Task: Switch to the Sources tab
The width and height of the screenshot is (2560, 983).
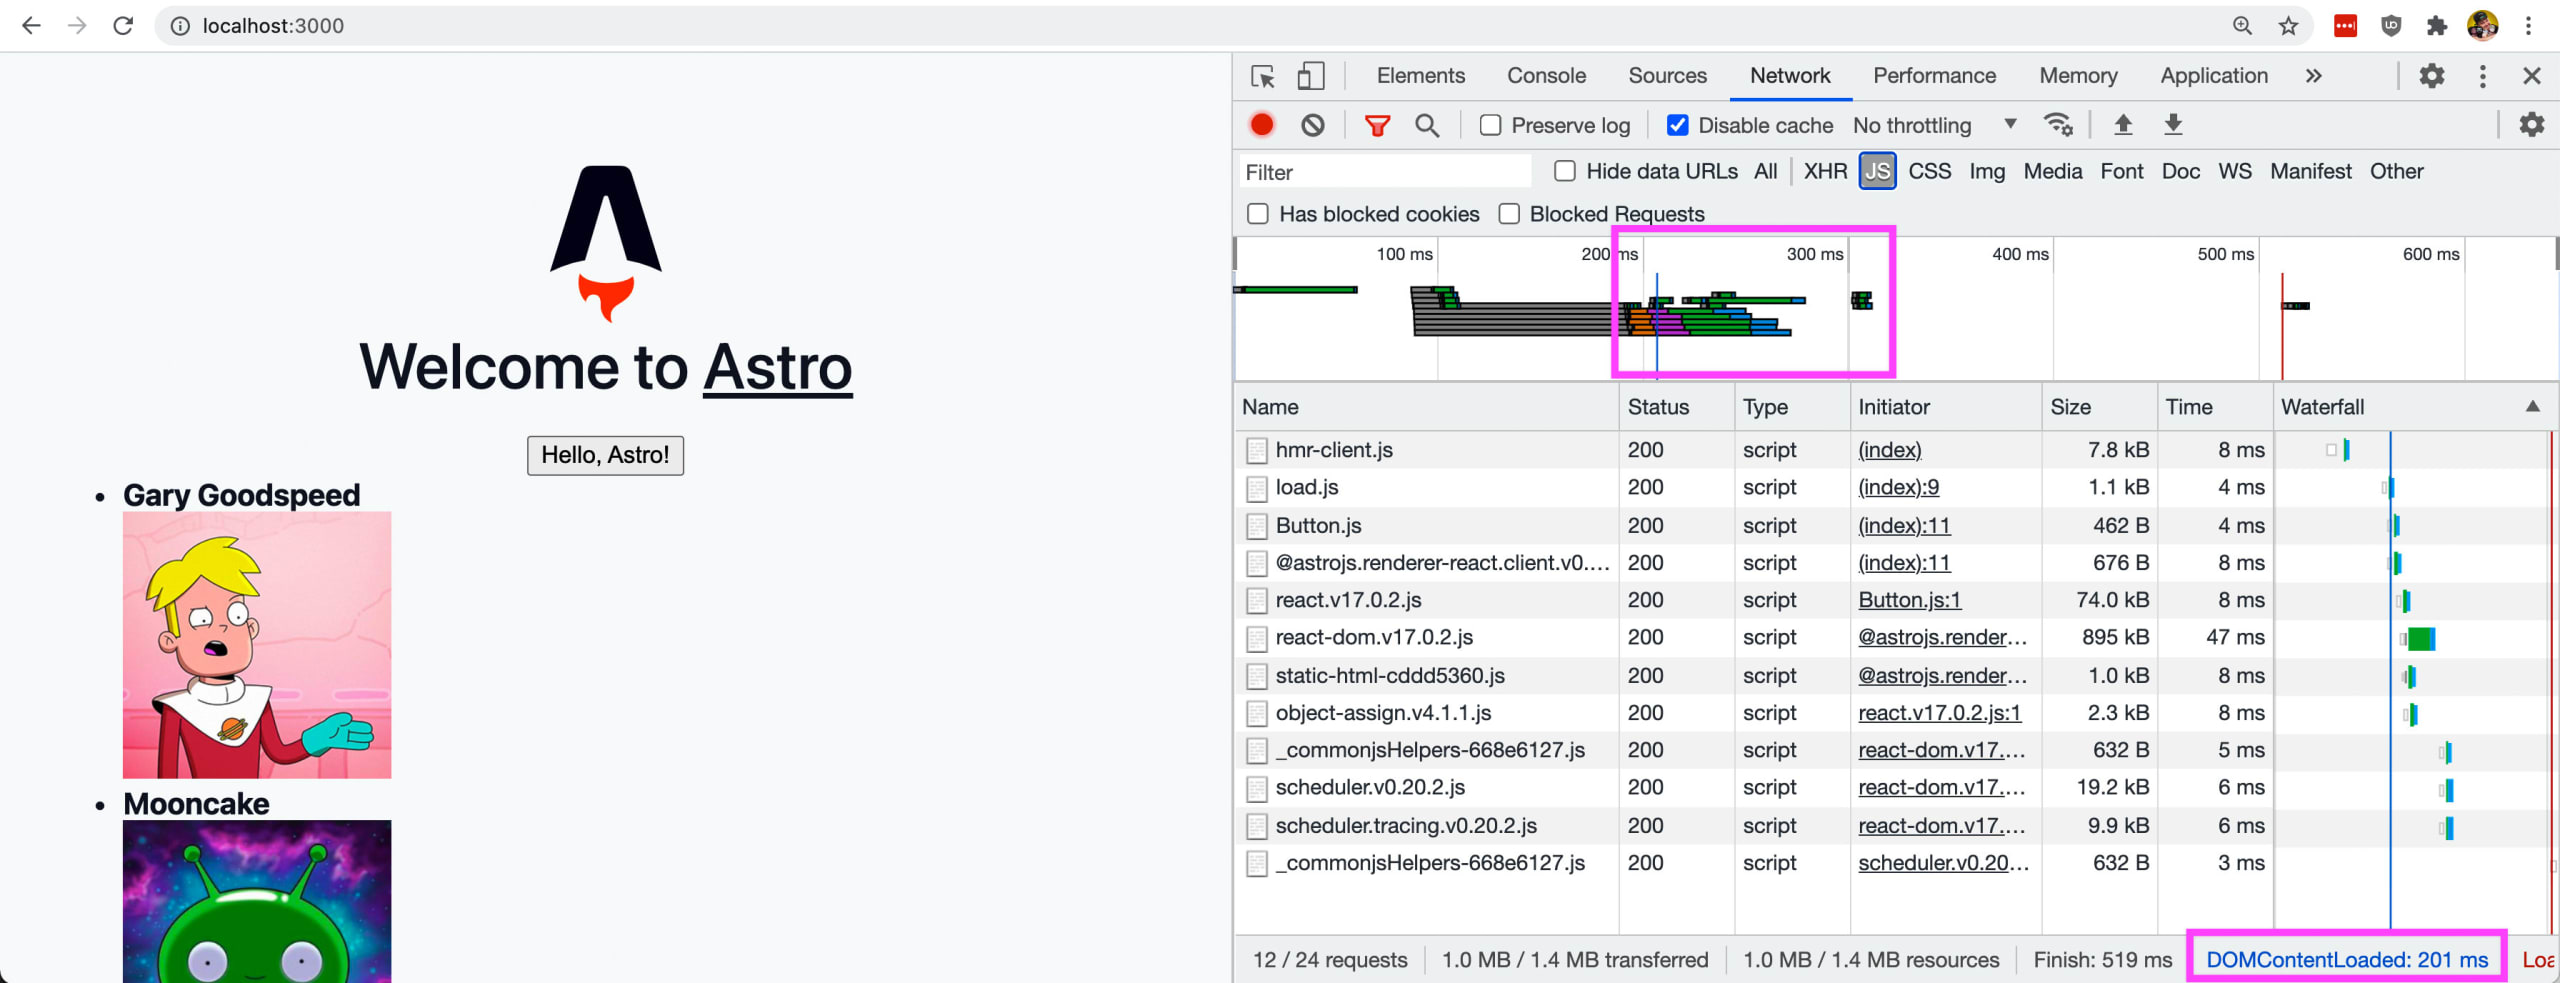Action: 1667,76
